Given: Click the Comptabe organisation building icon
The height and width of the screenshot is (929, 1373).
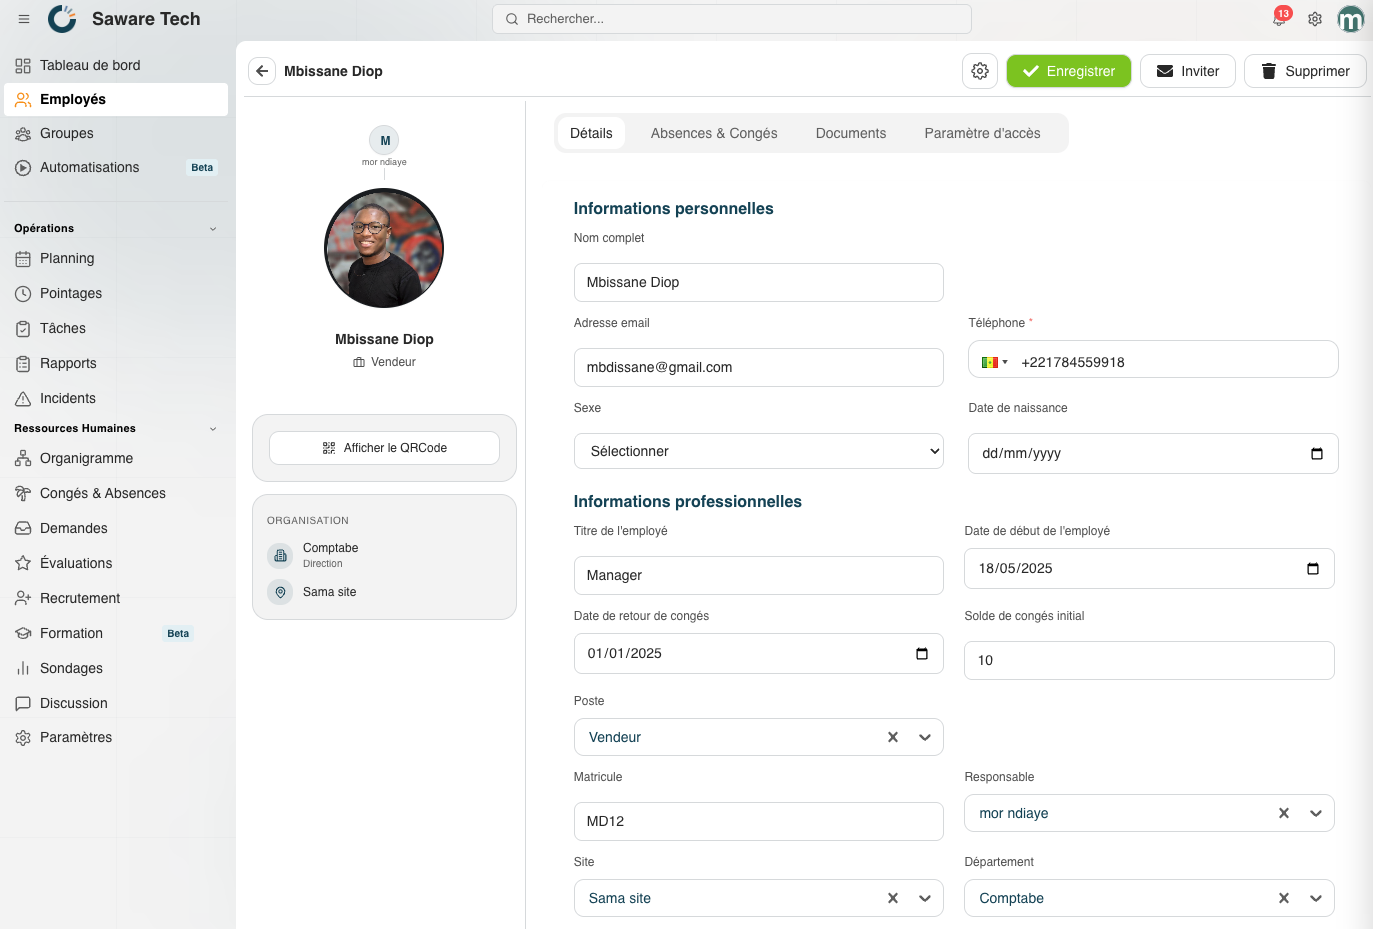Looking at the screenshot, I should [x=280, y=555].
